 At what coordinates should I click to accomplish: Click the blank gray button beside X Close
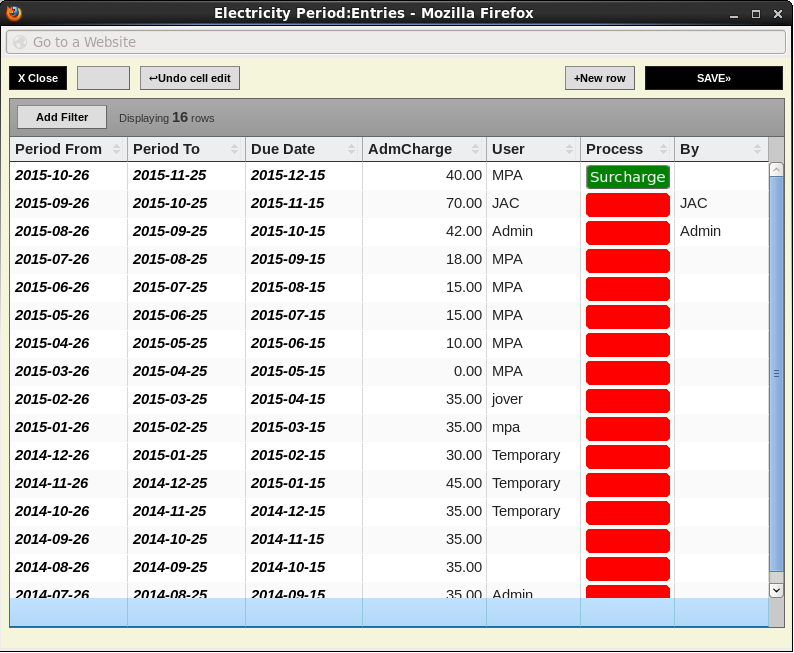pos(103,78)
